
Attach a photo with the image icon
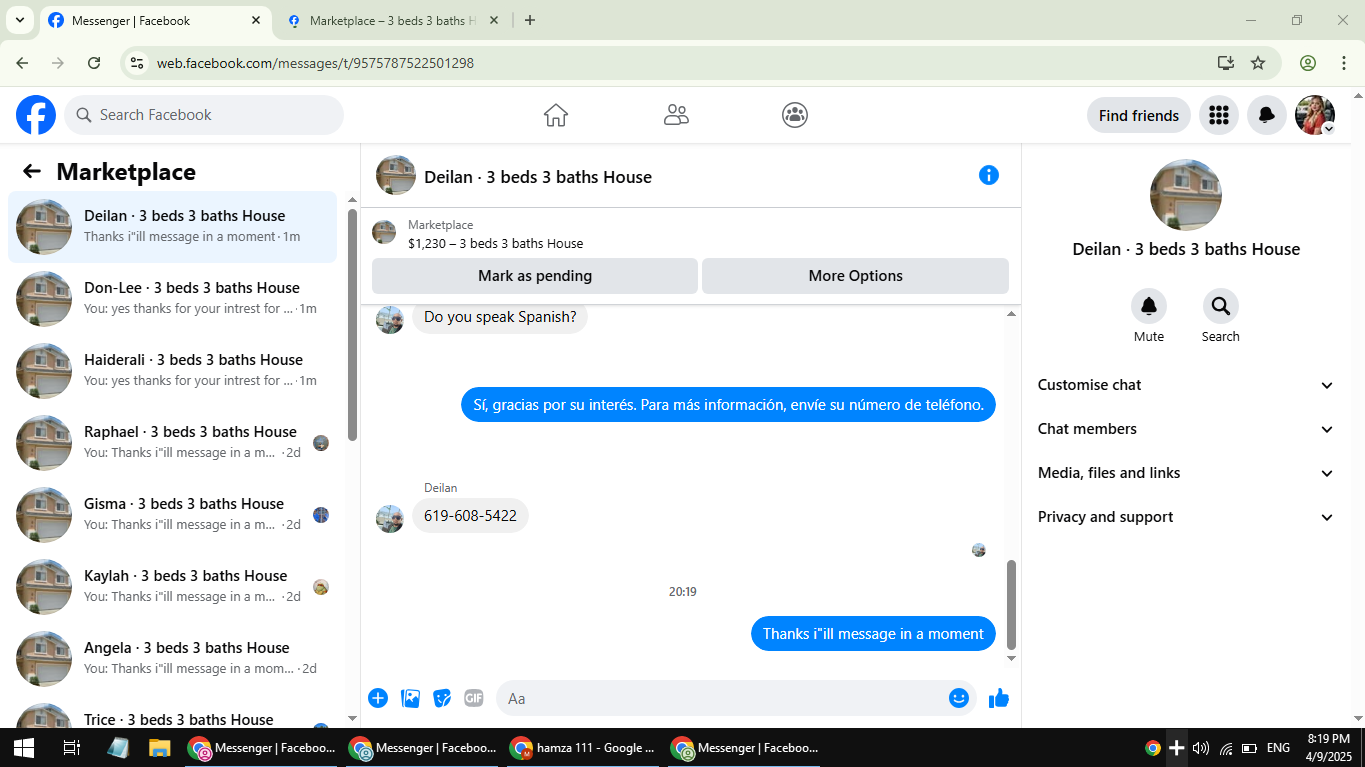[x=410, y=698]
